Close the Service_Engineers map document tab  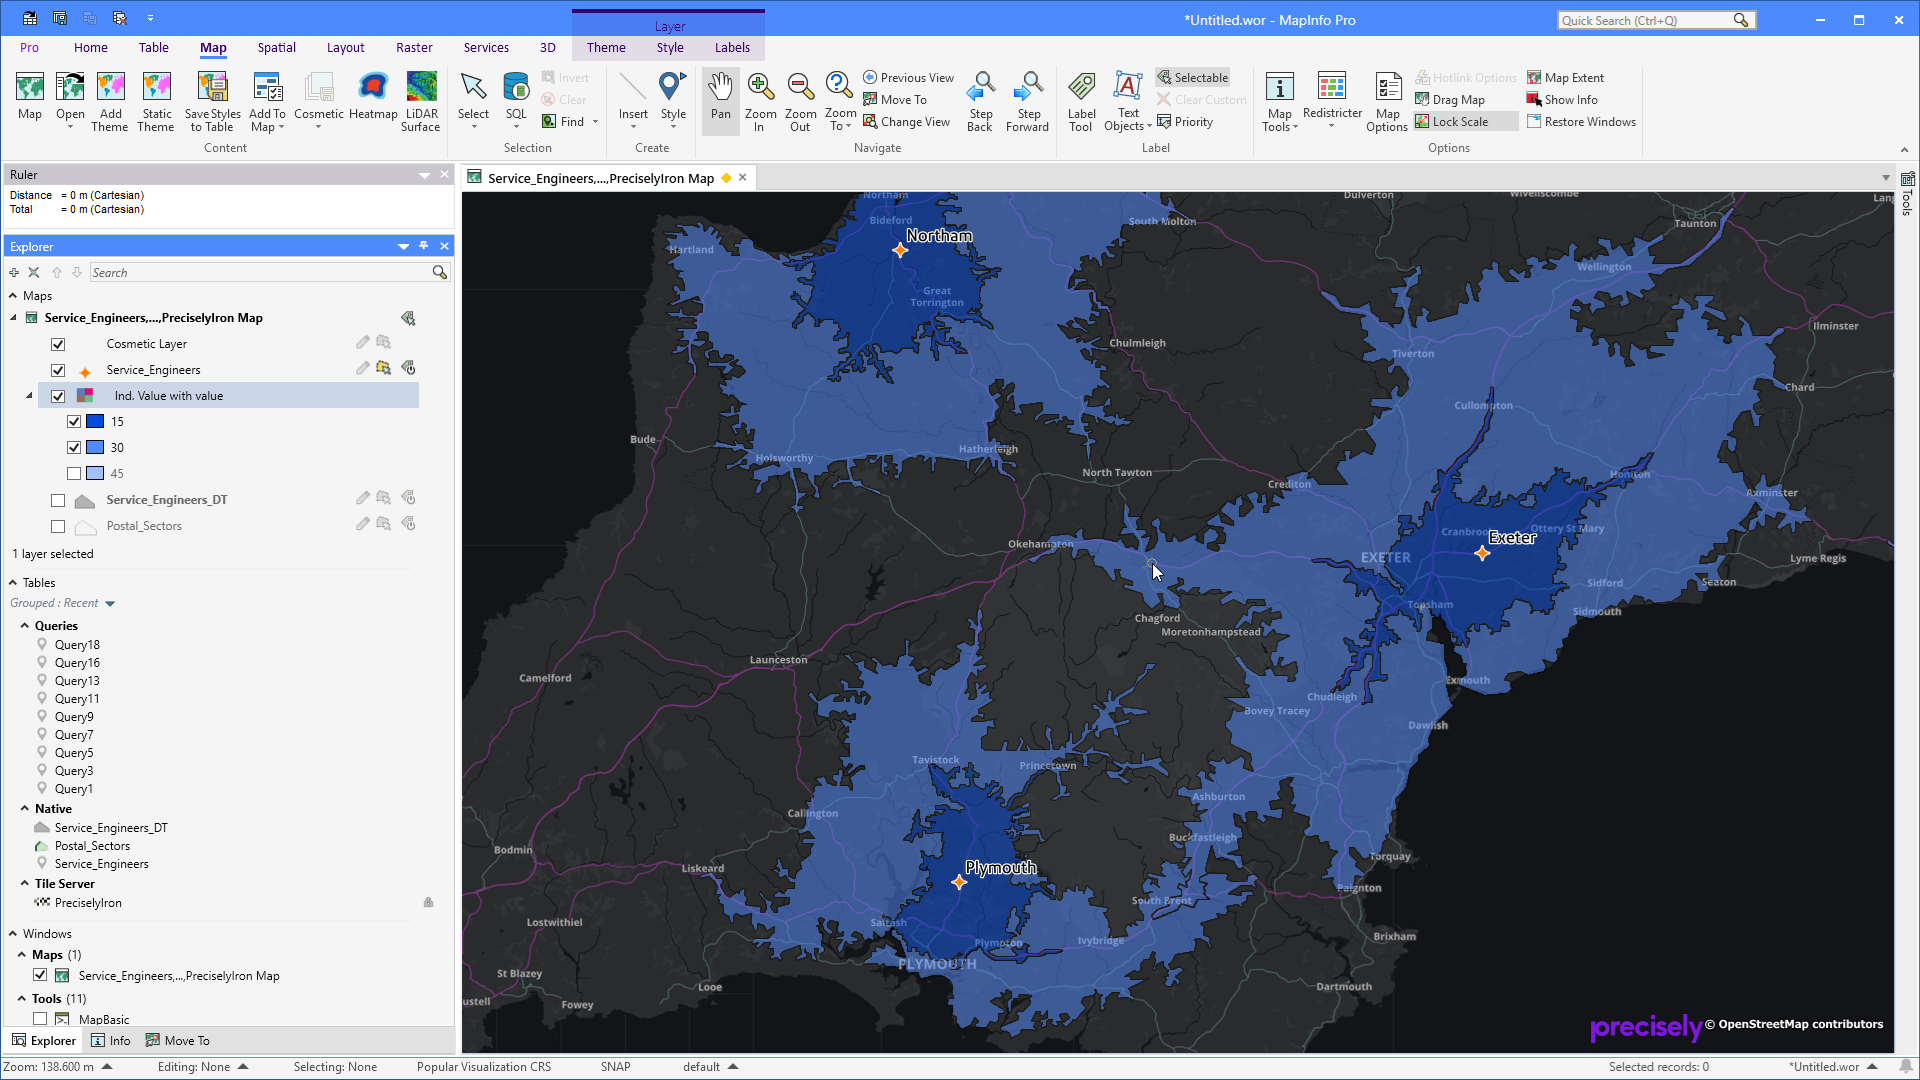pos(743,178)
